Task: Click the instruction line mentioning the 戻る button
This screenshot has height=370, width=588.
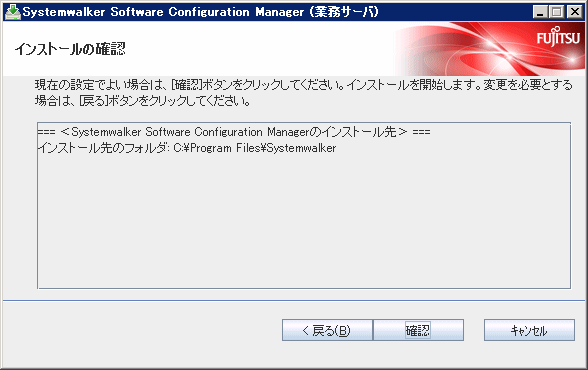Action: [142, 101]
